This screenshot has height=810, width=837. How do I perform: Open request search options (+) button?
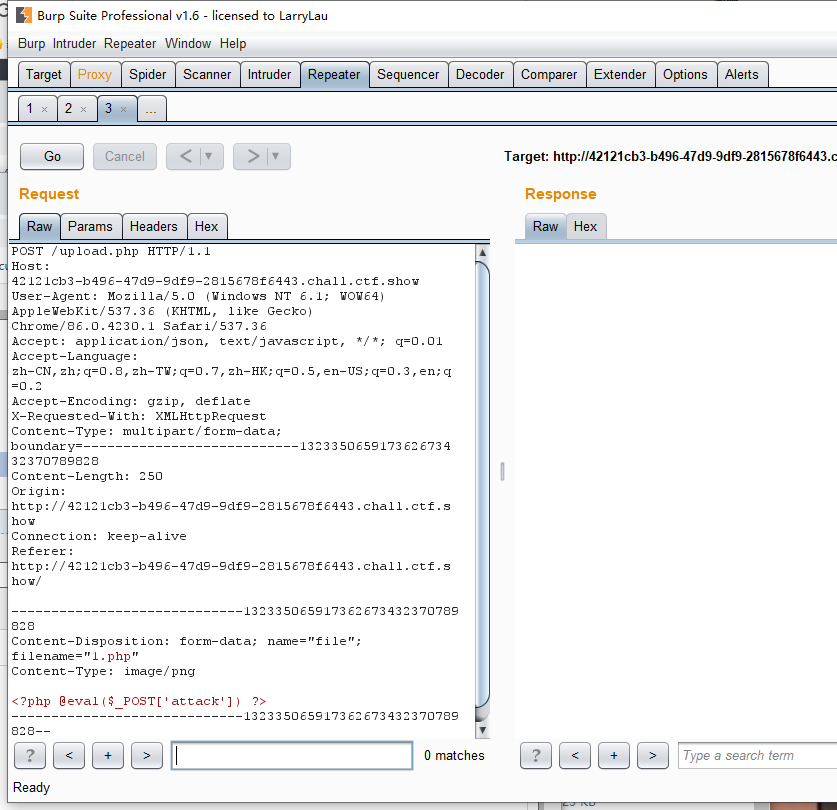[x=108, y=756]
